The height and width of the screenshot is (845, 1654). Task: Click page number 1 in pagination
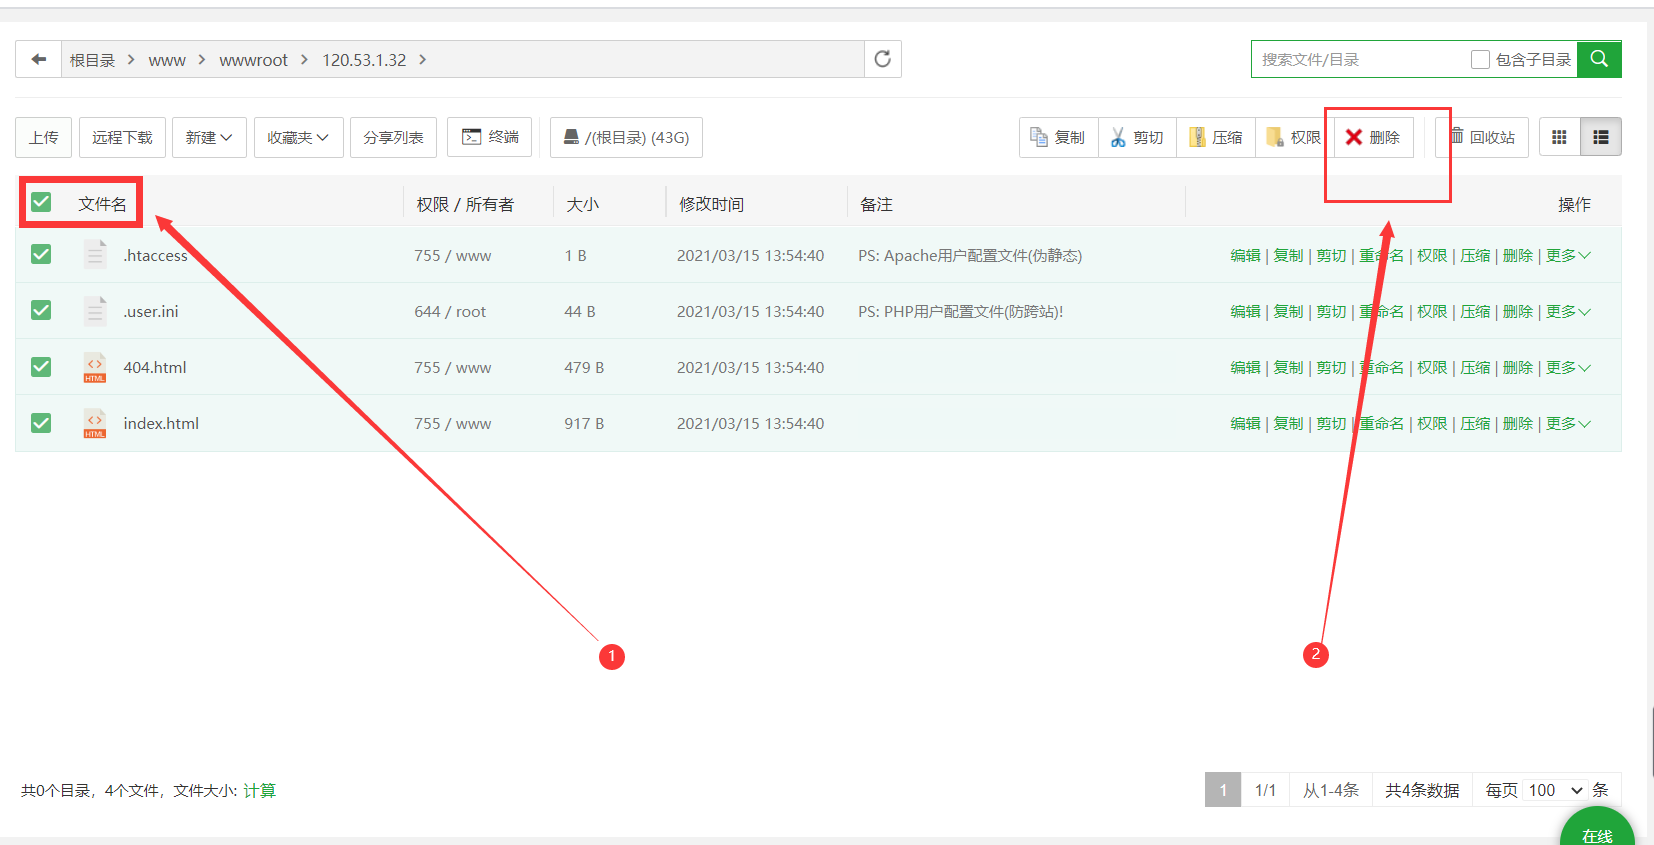[x=1223, y=790]
